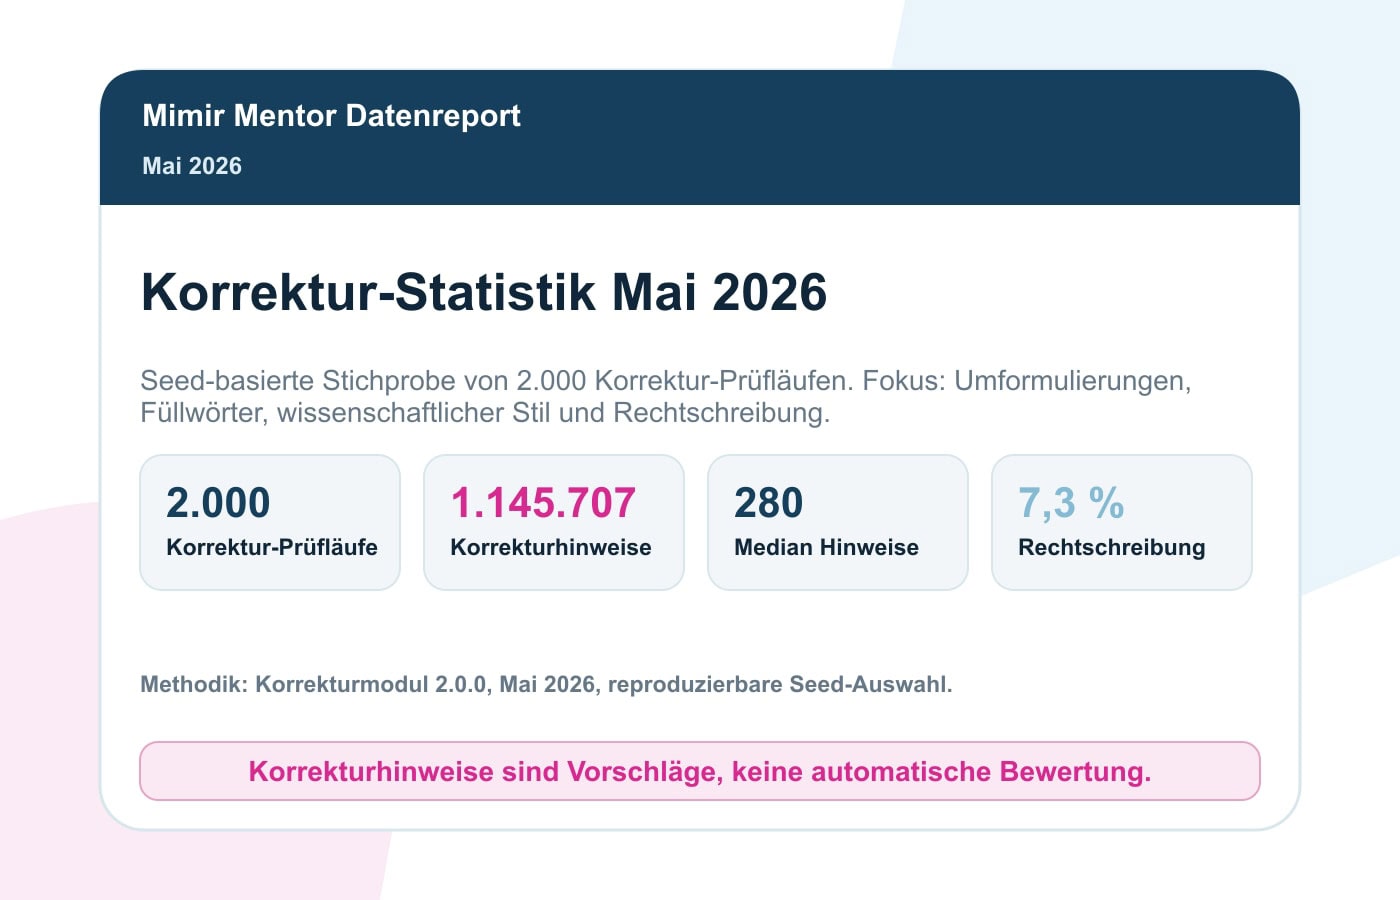
Task: Click the Mimir Mentor Datenreport header title
Action: pos(331,116)
